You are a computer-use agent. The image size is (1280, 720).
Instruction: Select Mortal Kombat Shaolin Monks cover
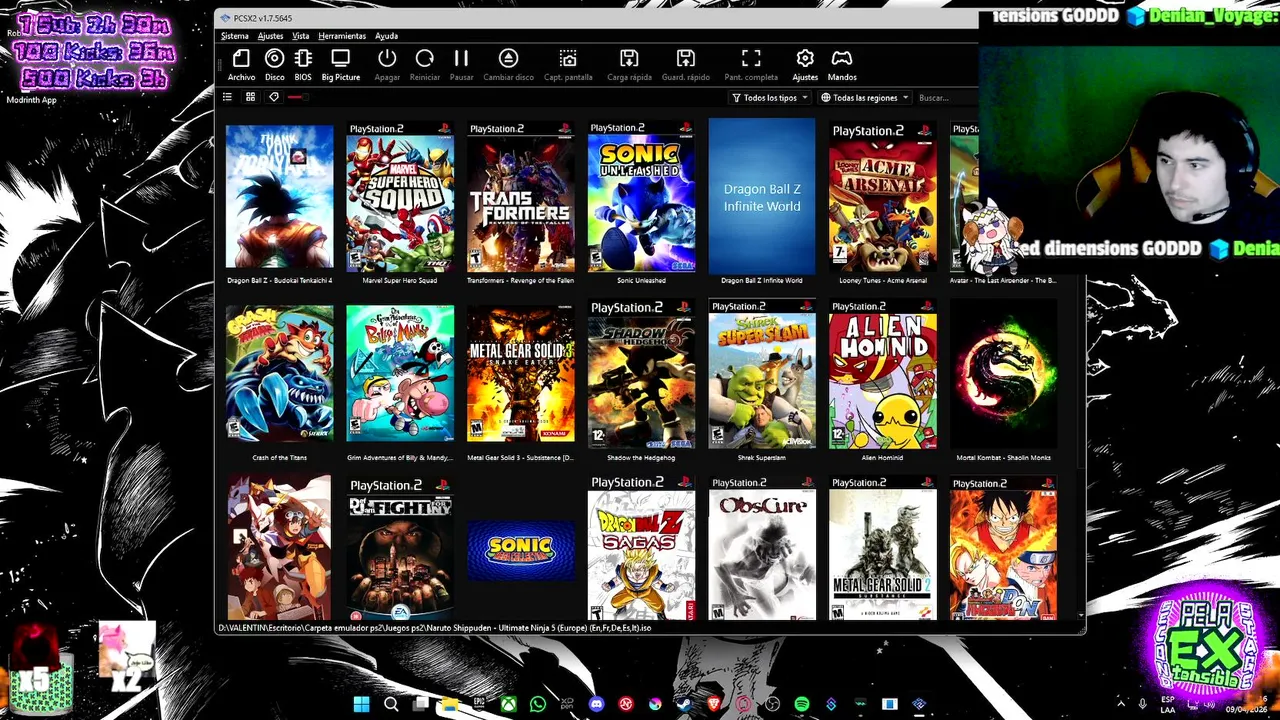(1003, 373)
